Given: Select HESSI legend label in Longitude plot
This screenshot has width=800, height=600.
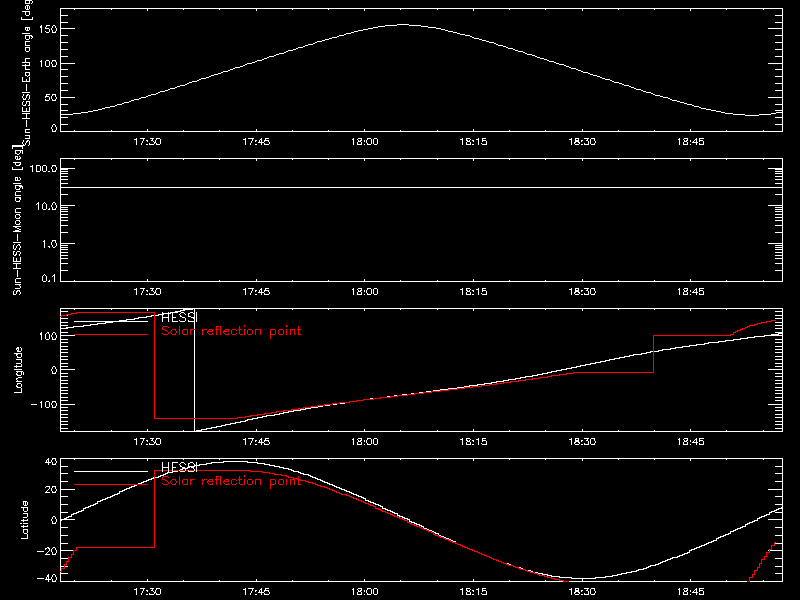Looking at the screenshot, I should [x=179, y=317].
